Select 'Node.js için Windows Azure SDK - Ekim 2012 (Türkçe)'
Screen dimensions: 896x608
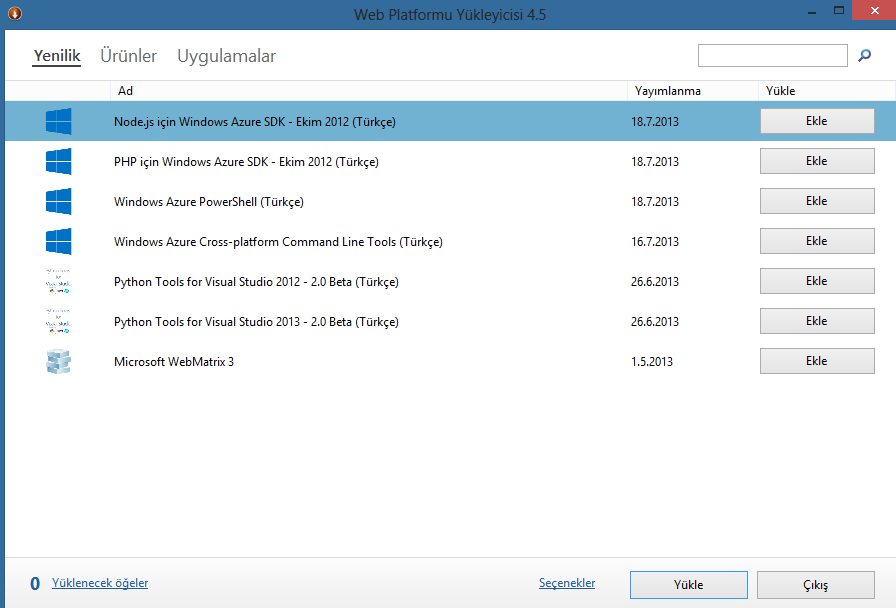(255, 122)
